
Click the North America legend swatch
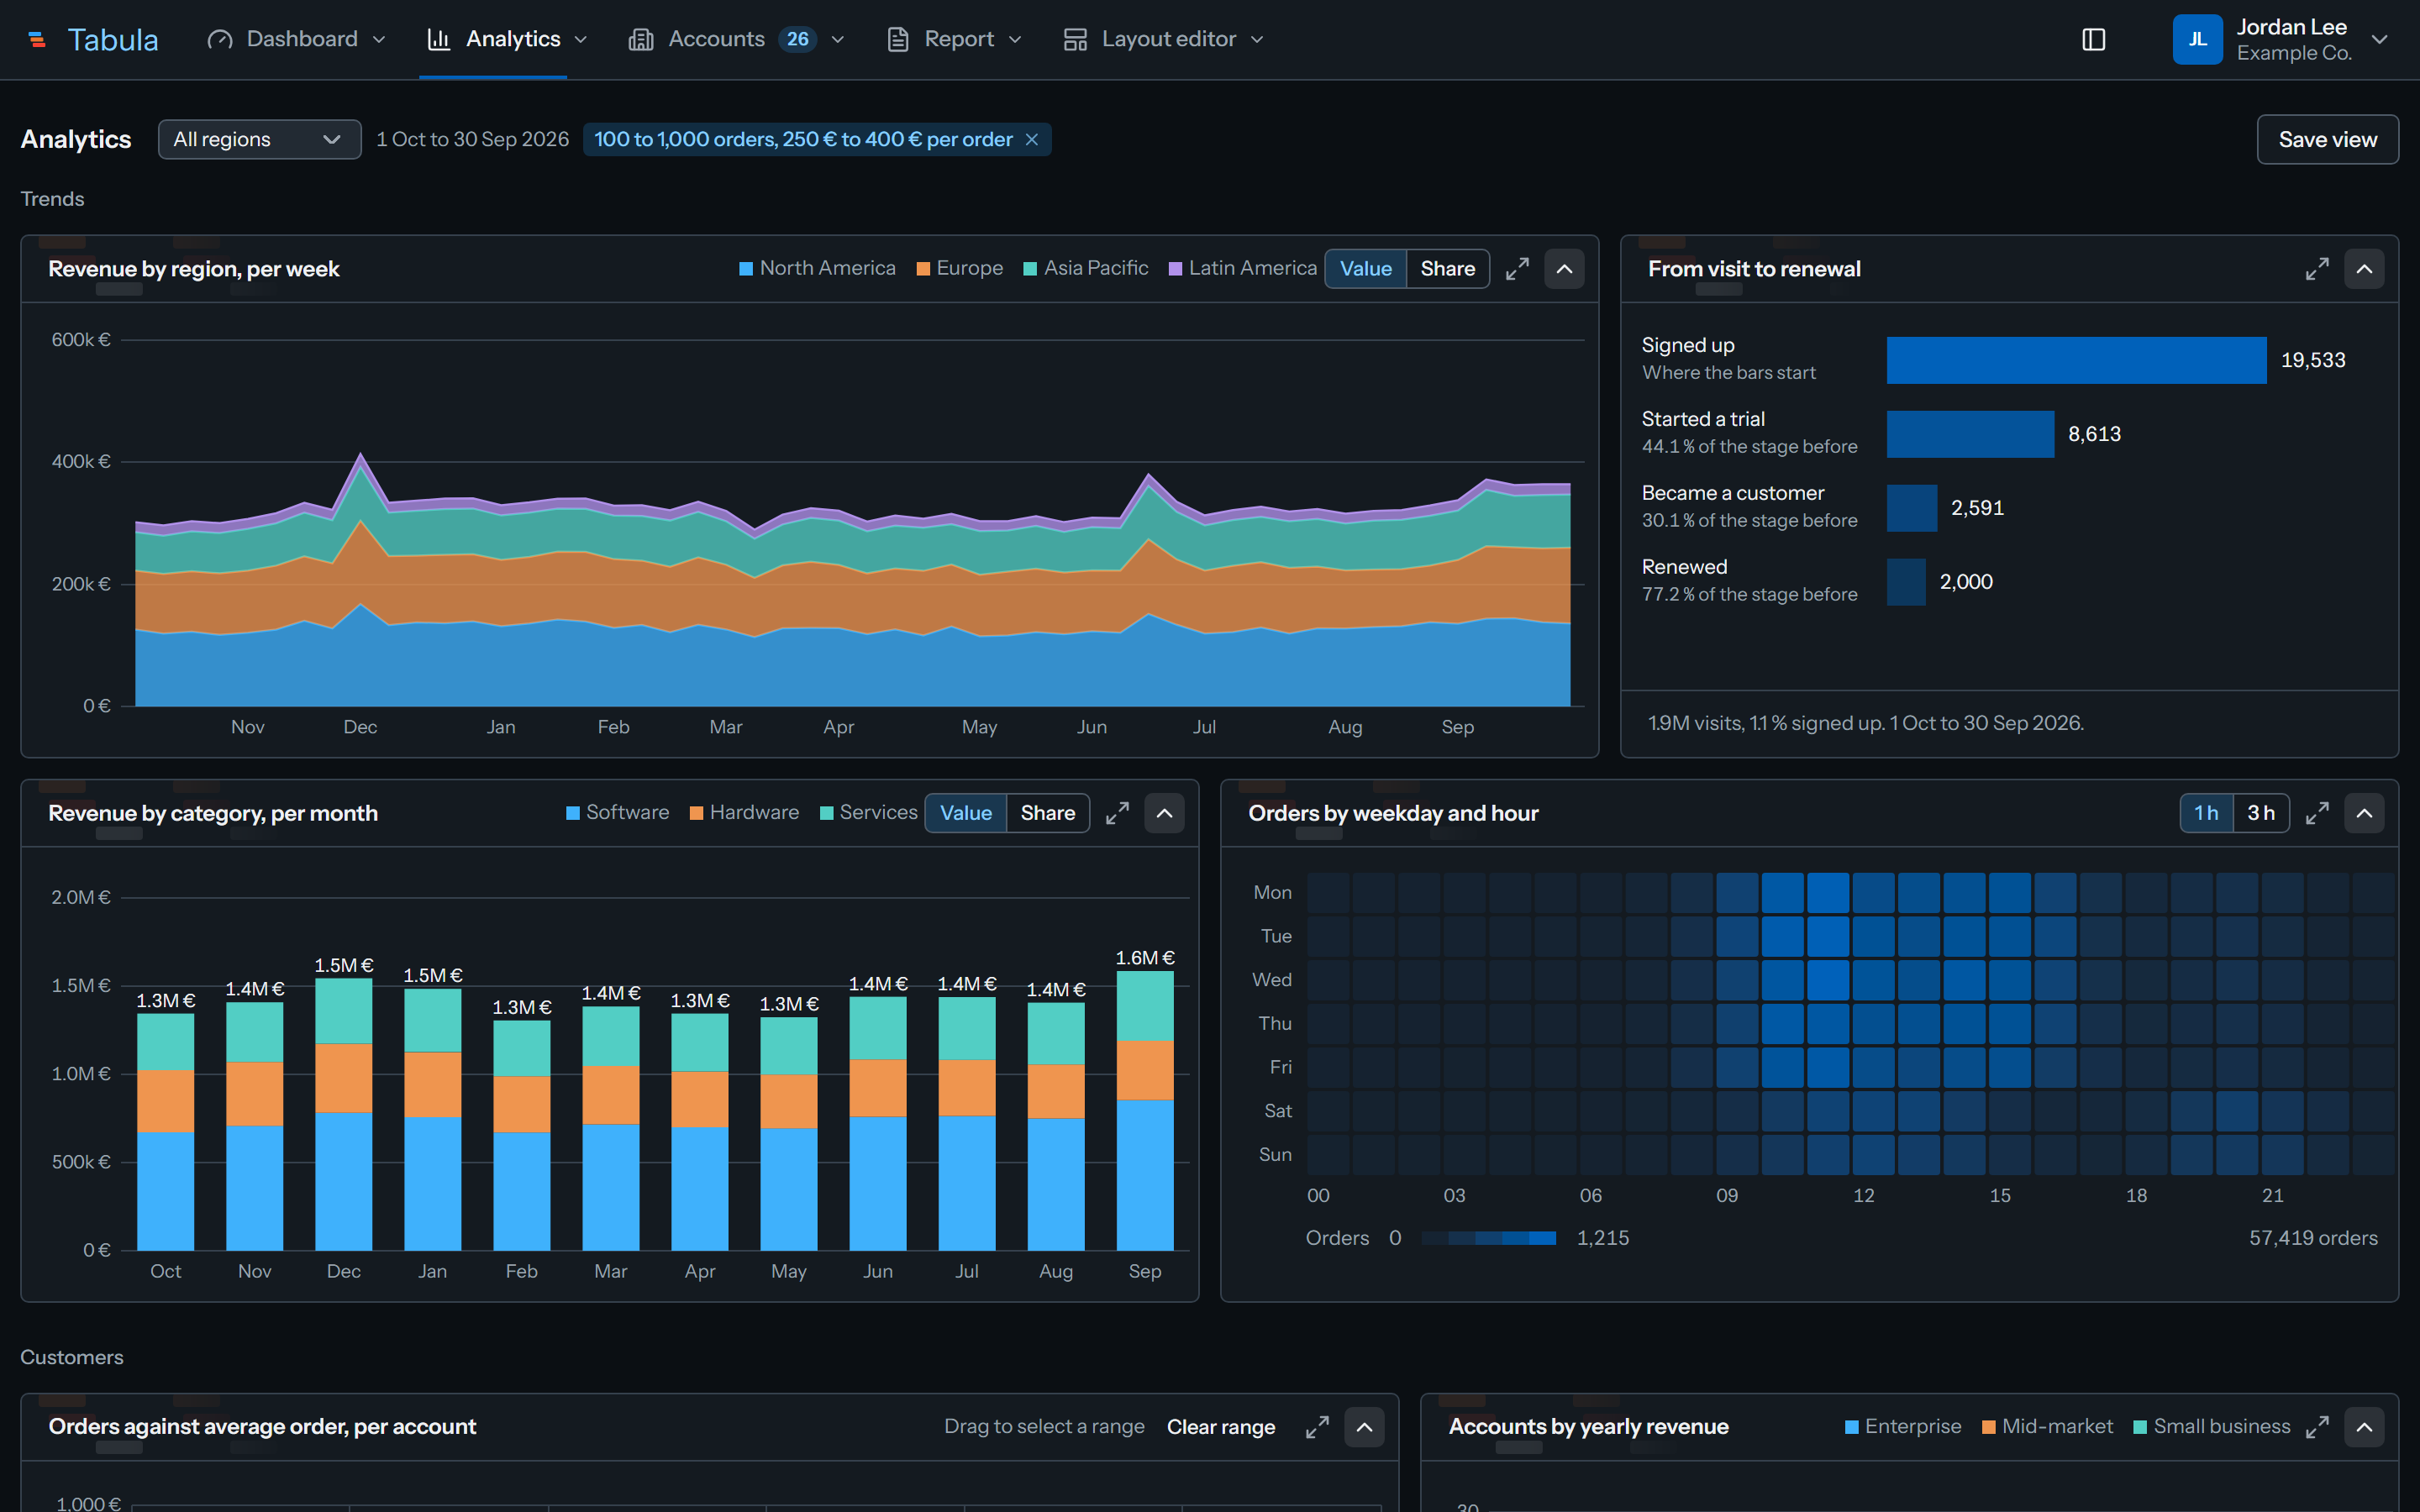(745, 269)
